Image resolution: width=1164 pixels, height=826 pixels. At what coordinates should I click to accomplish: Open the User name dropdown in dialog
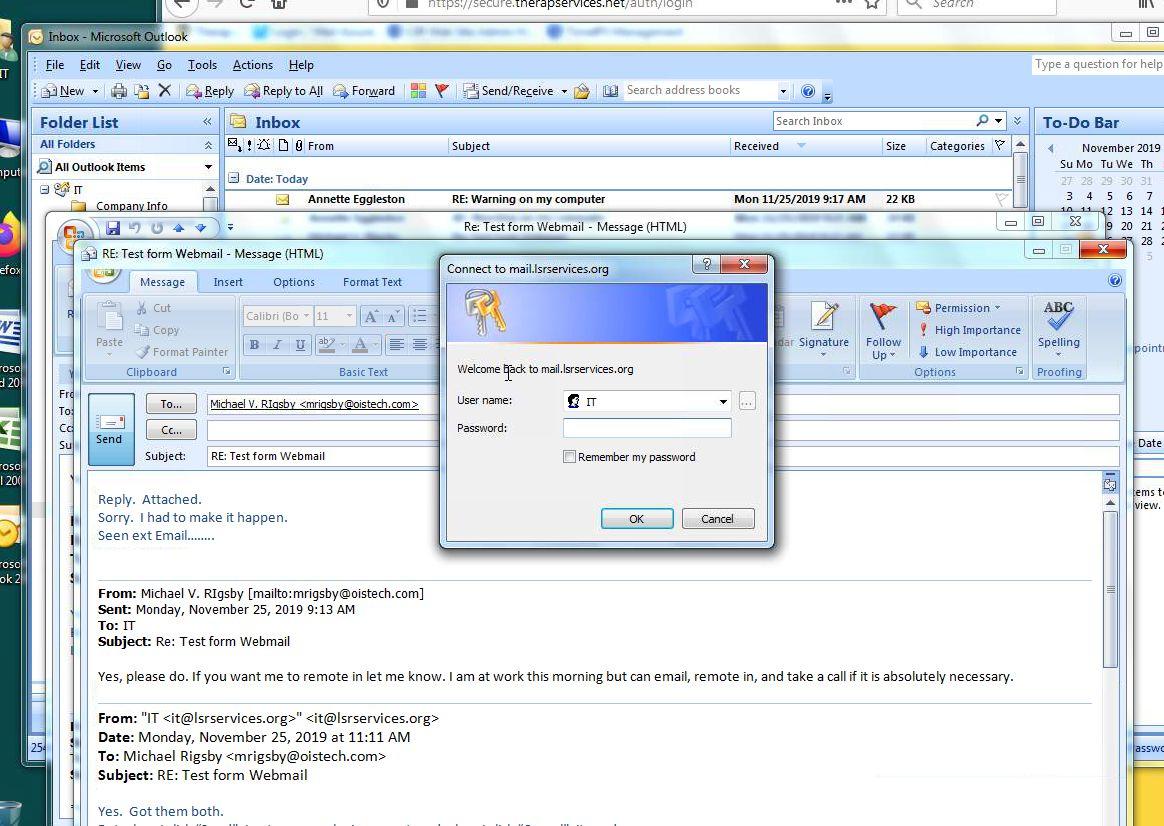pyautogui.click(x=723, y=401)
